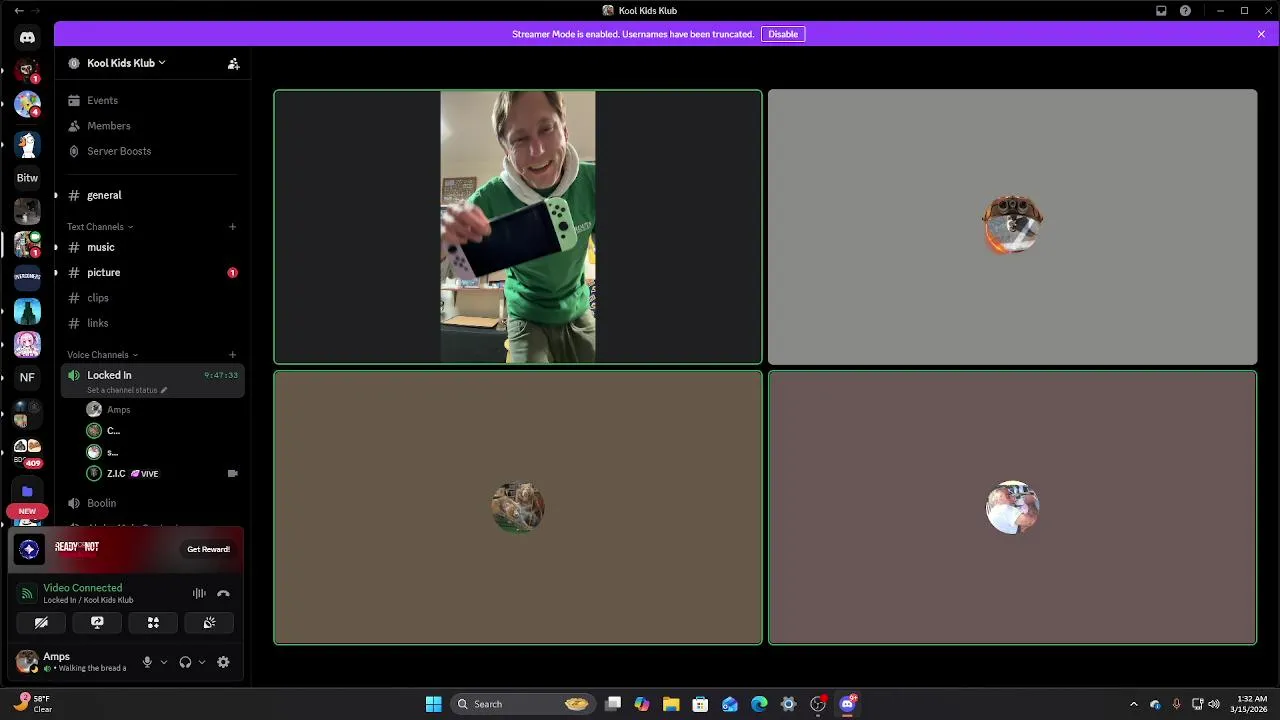Image resolution: width=1280 pixels, height=720 pixels.
Task: Join the Boolin voice channel
Action: point(152,503)
